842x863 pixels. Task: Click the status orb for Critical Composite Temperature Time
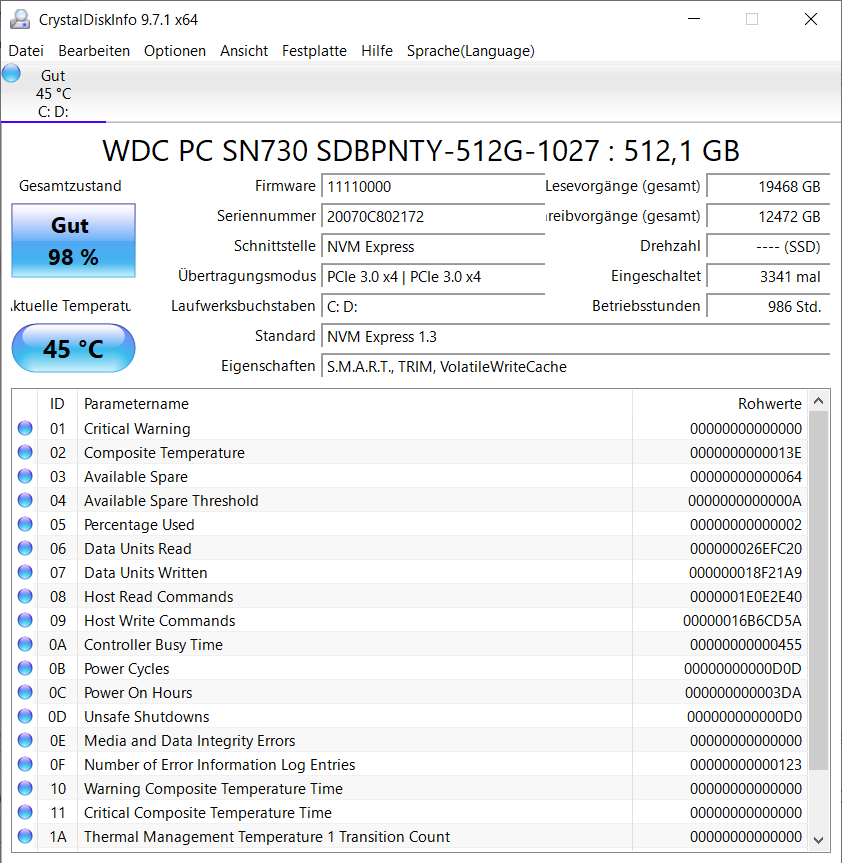(25, 812)
